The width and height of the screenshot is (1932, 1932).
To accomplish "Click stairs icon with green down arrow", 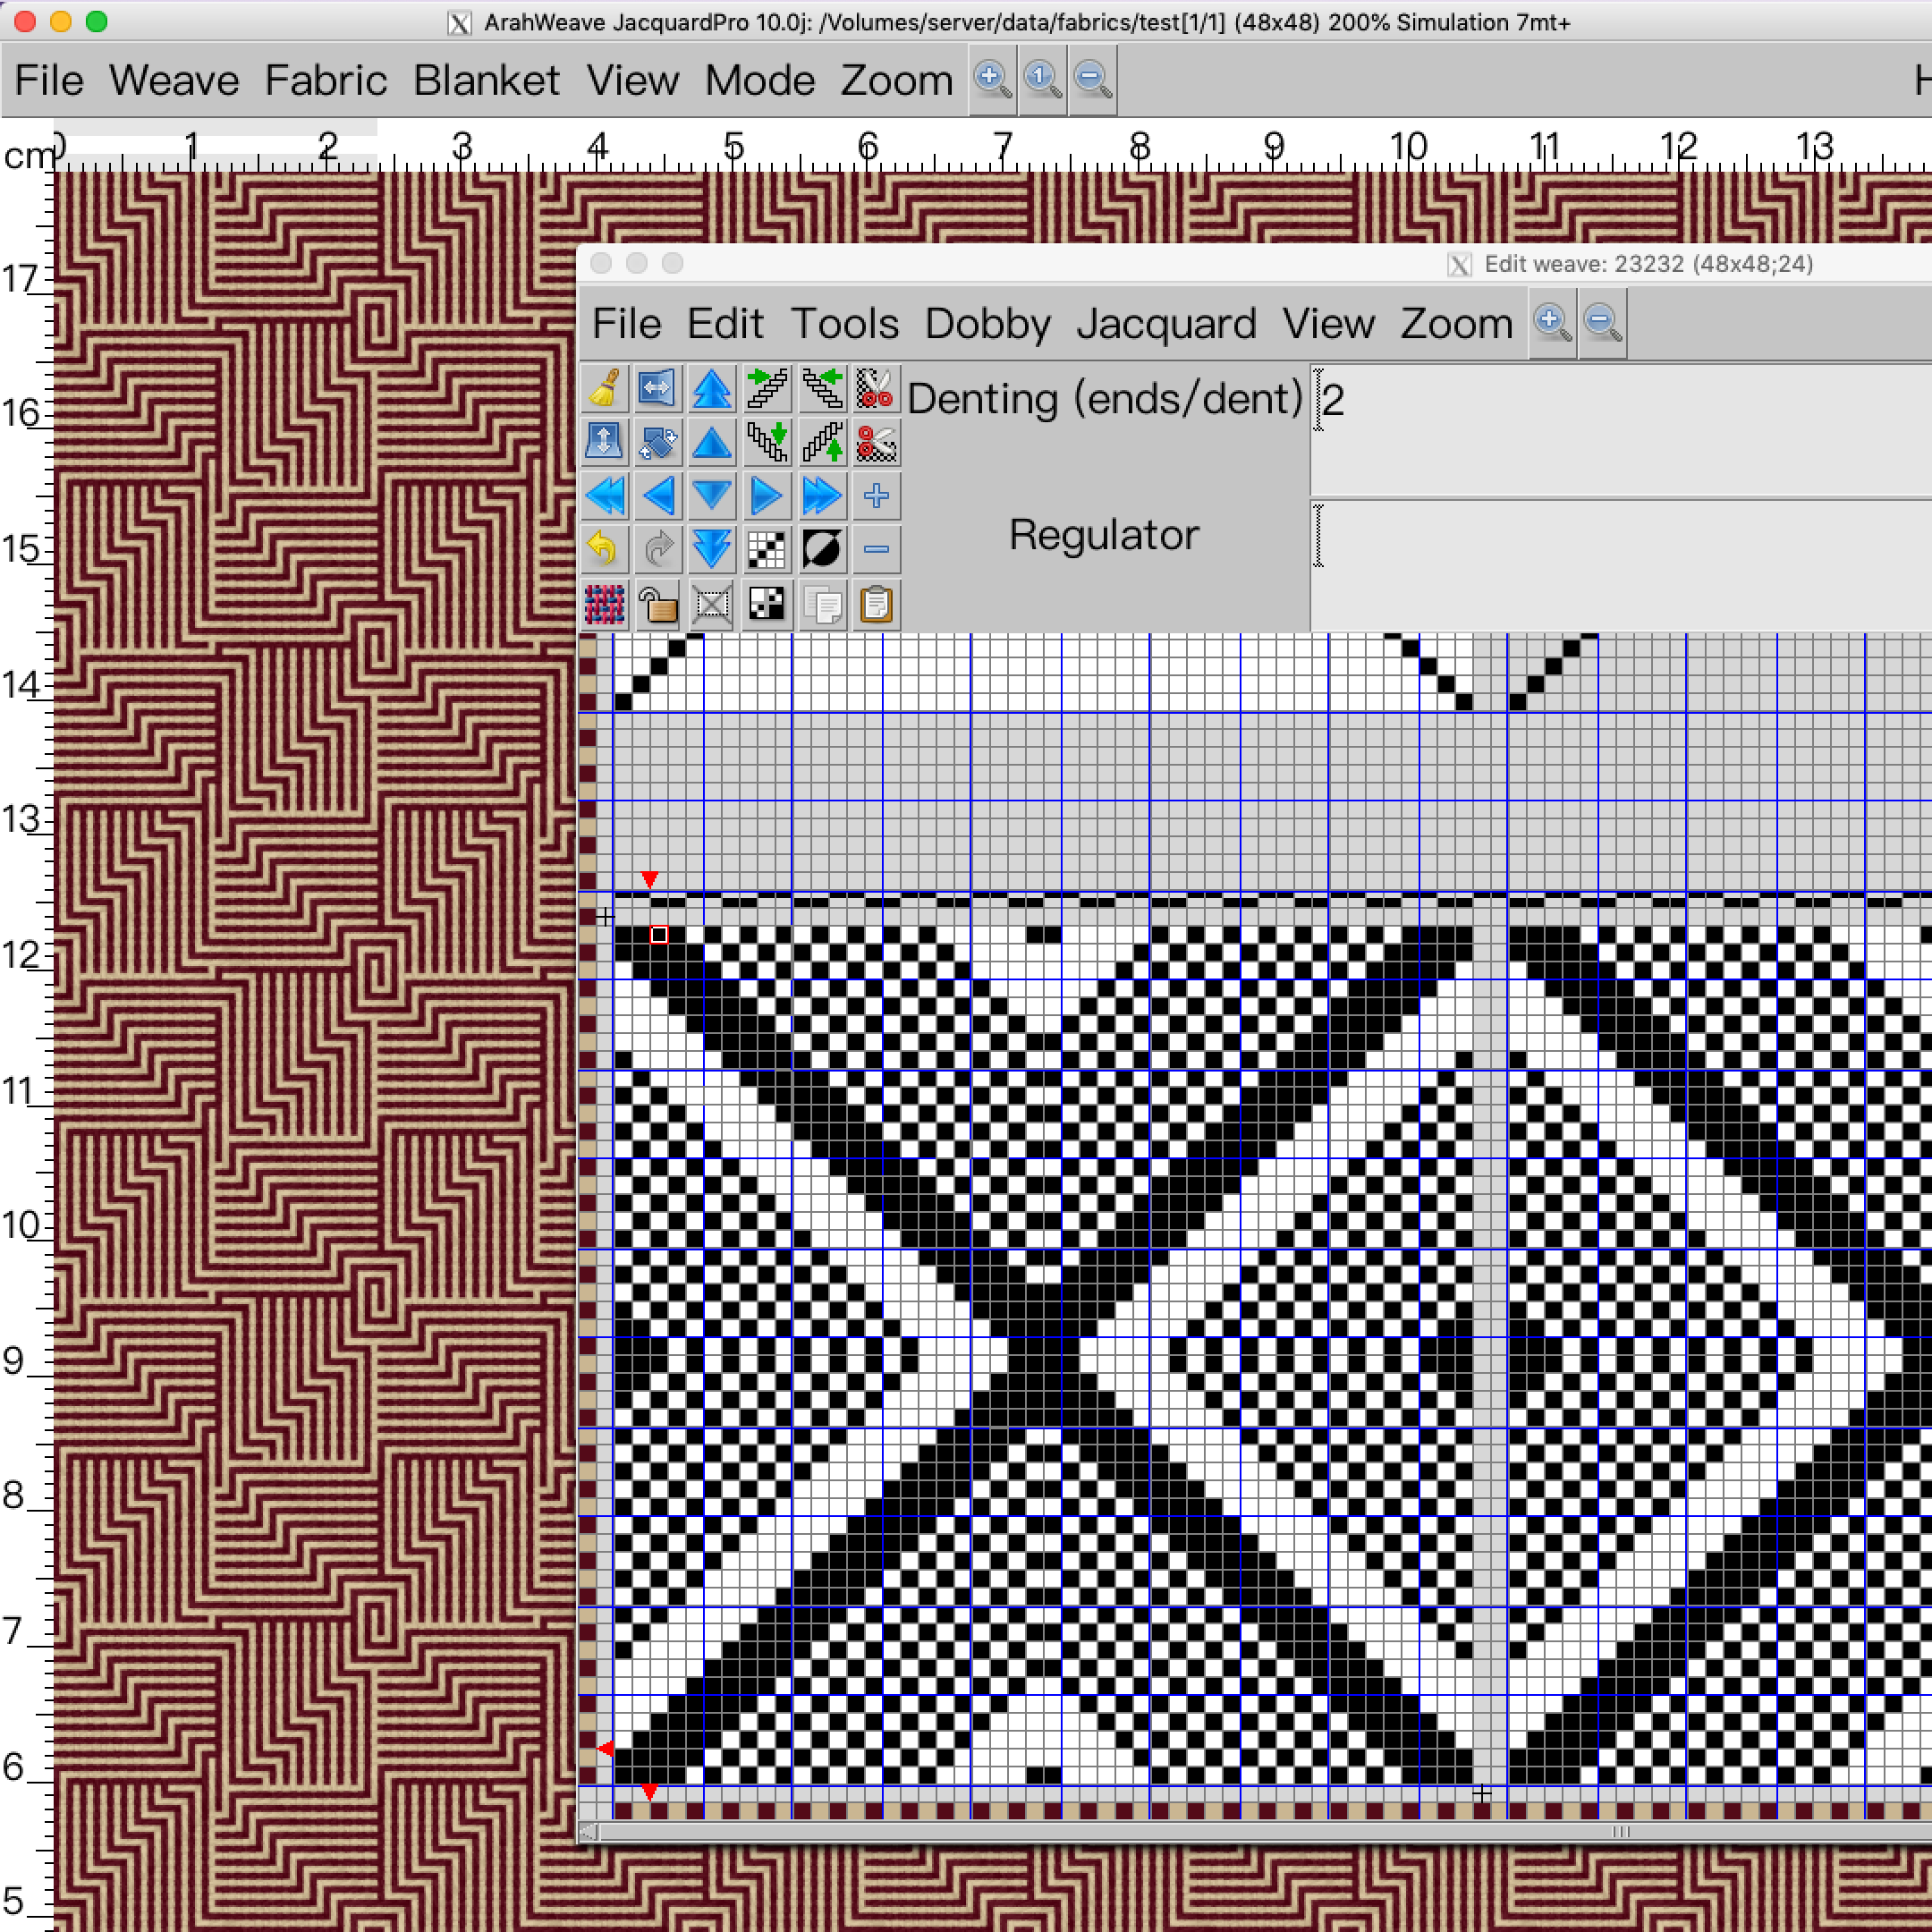I will coord(767,443).
